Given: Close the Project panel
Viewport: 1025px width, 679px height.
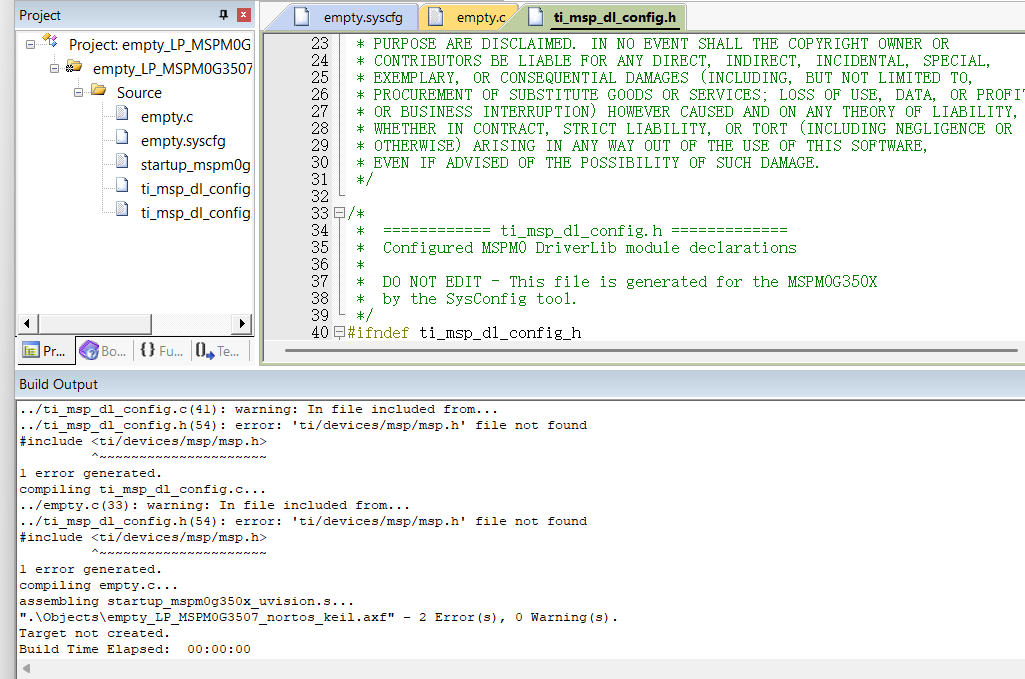Looking at the screenshot, I should pyautogui.click(x=243, y=15).
